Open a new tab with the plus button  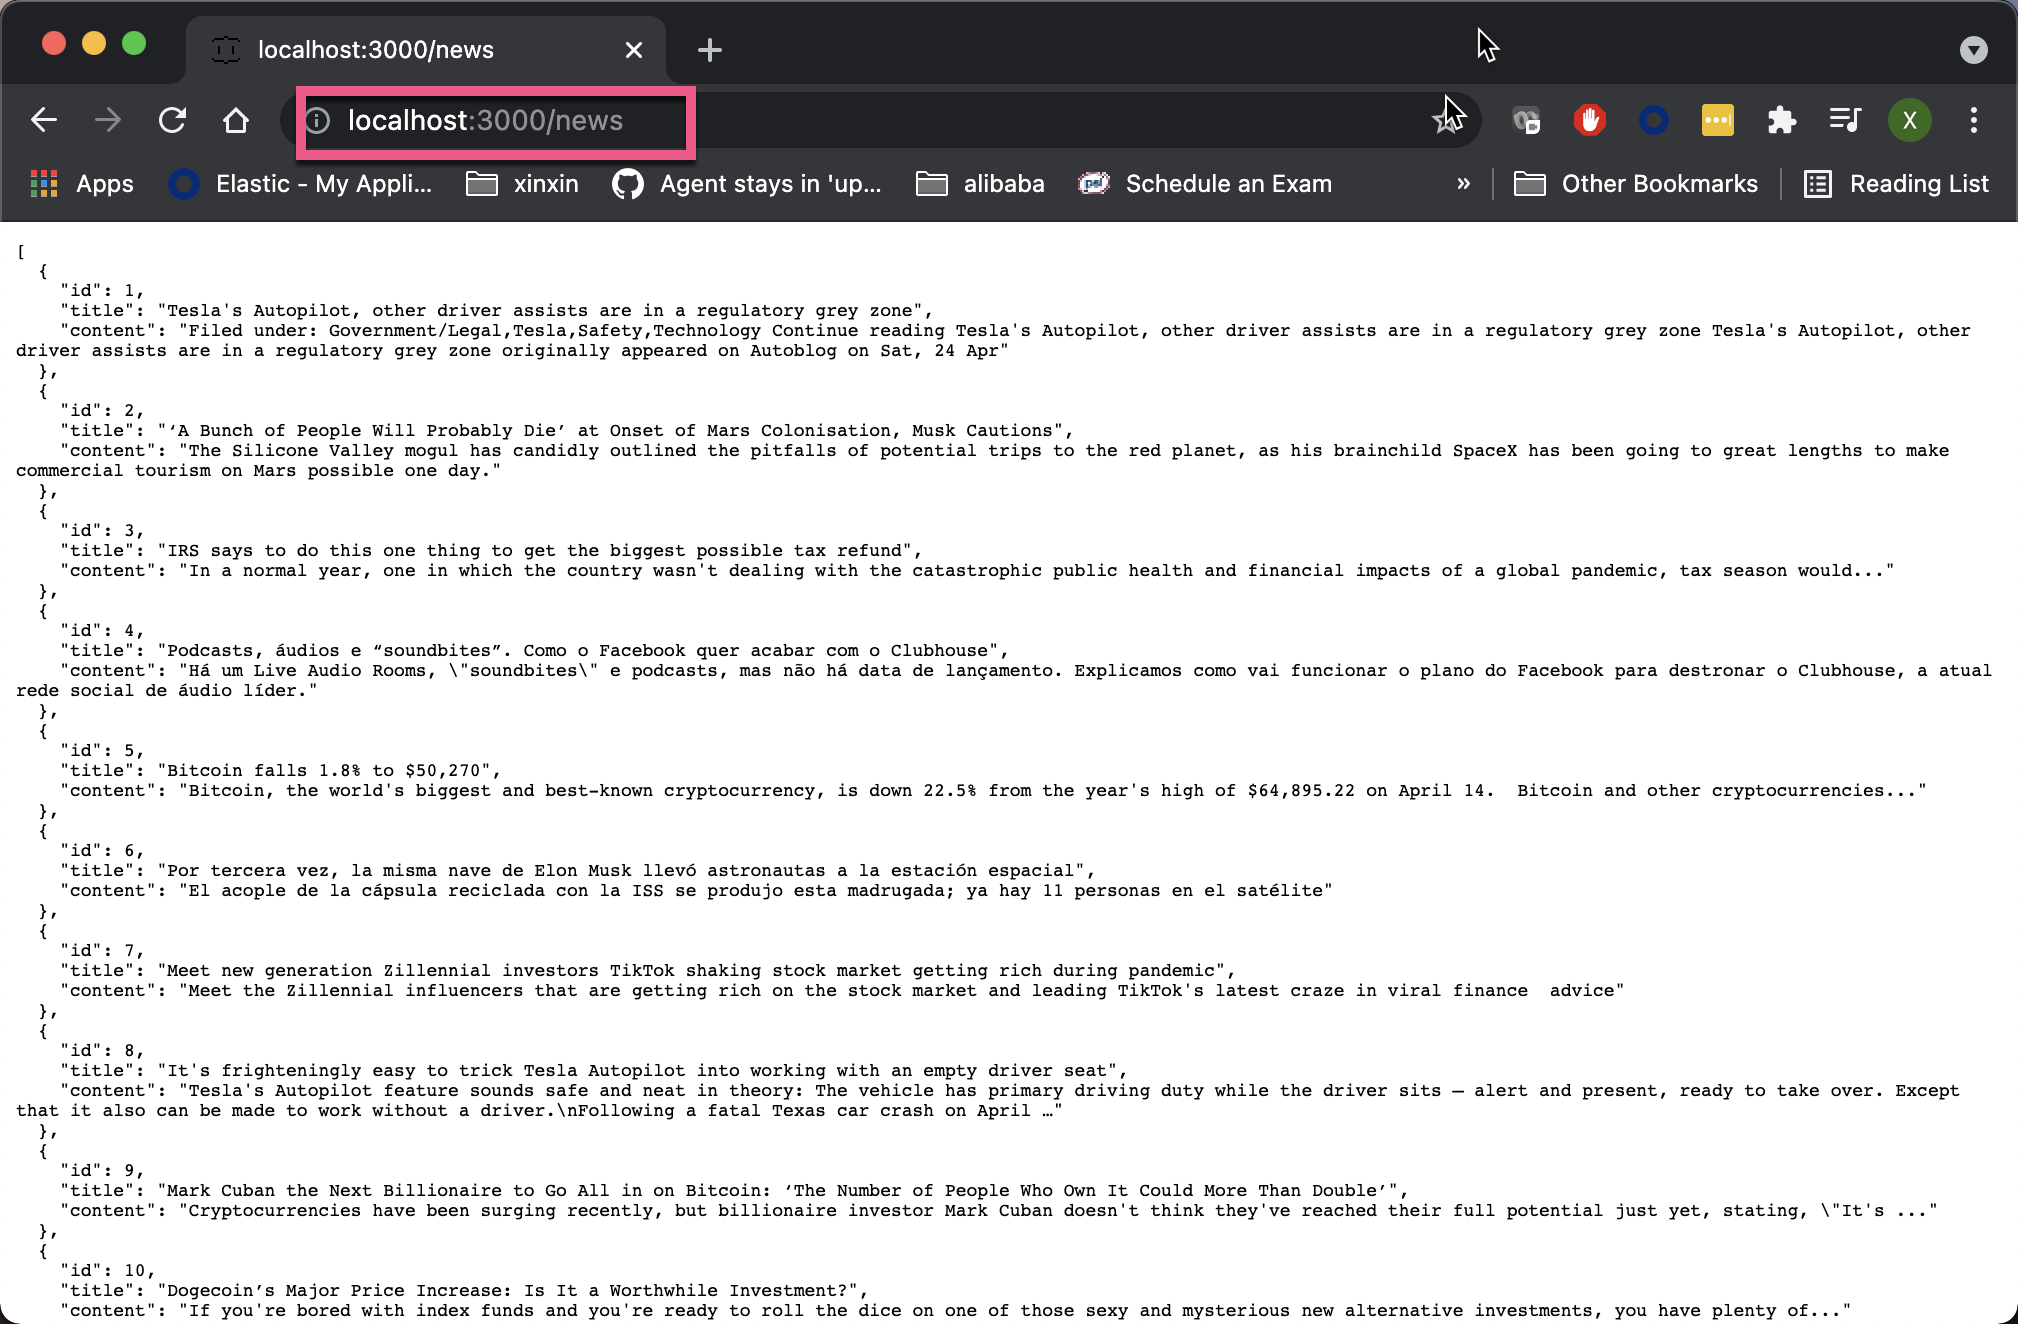pos(710,49)
